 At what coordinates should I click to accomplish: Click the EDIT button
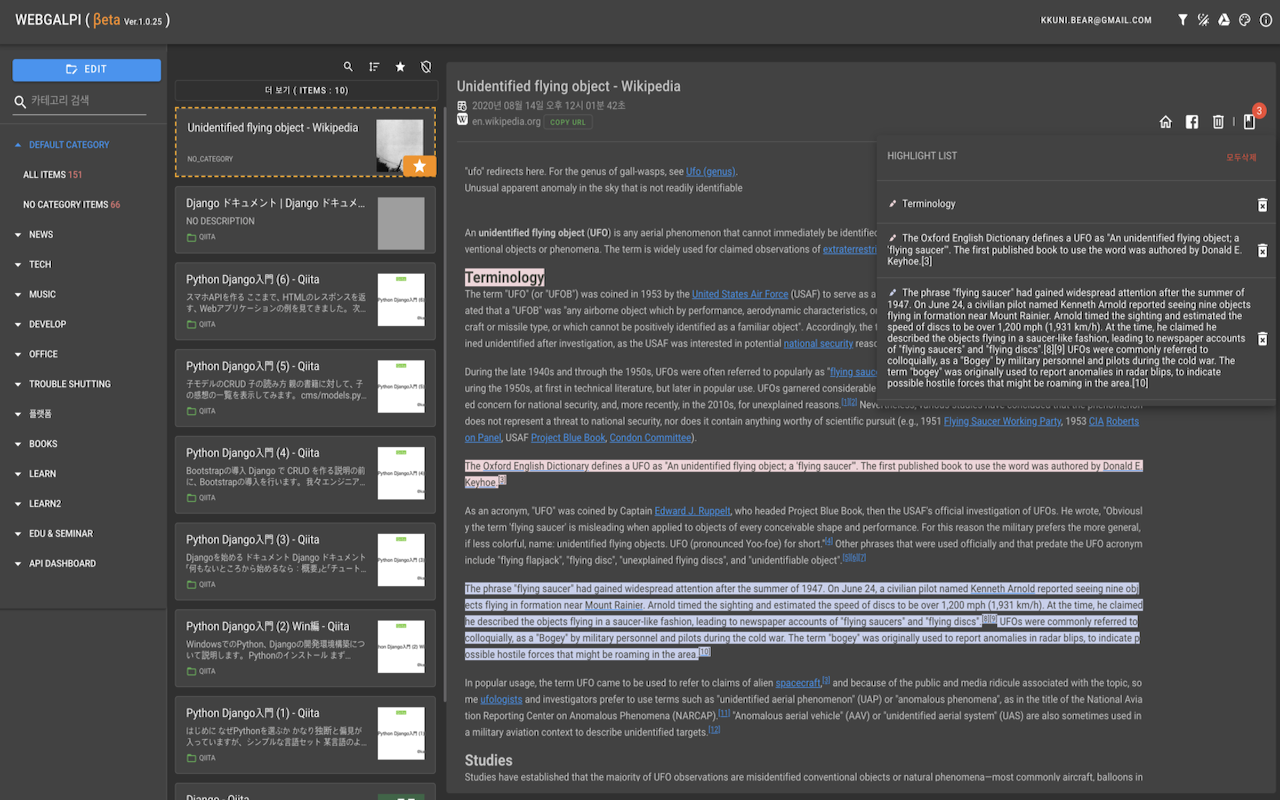pos(86,69)
